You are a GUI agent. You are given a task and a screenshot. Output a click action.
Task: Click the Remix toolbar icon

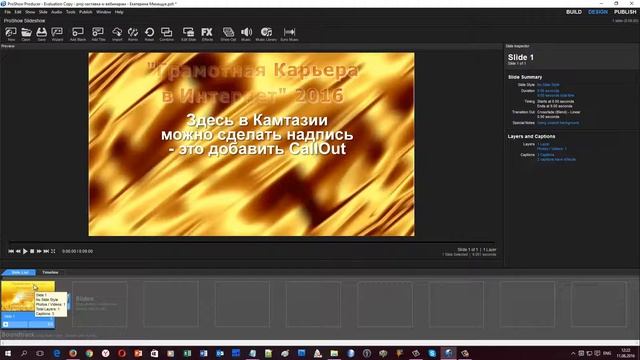(133, 33)
